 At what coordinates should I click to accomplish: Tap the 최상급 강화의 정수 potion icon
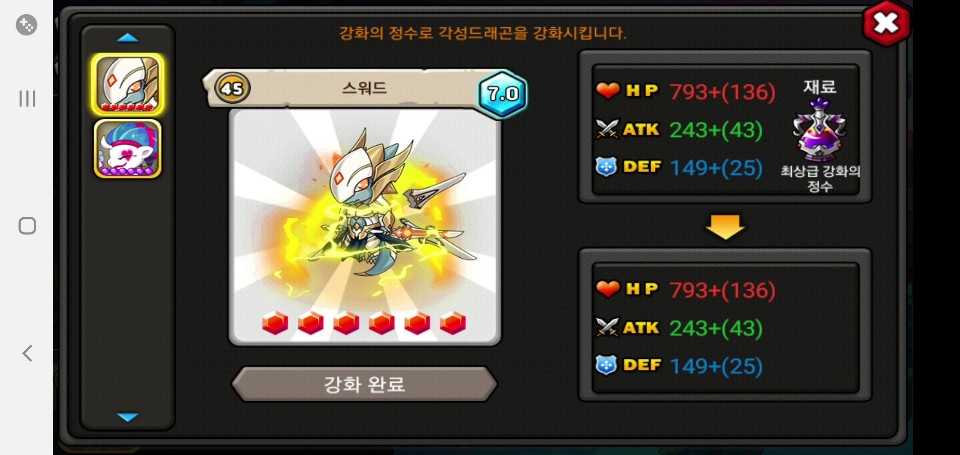coord(820,129)
